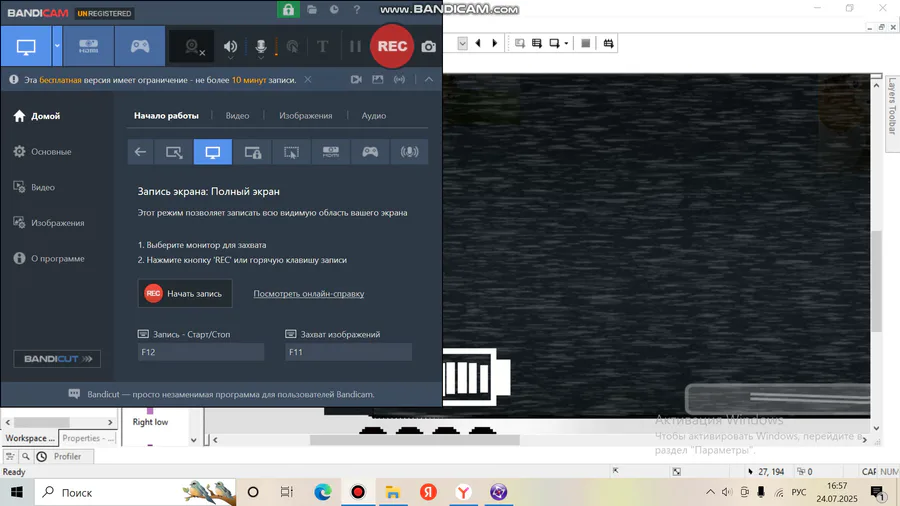Toggle webcam overlay icon
The image size is (900, 506).
click(193, 47)
